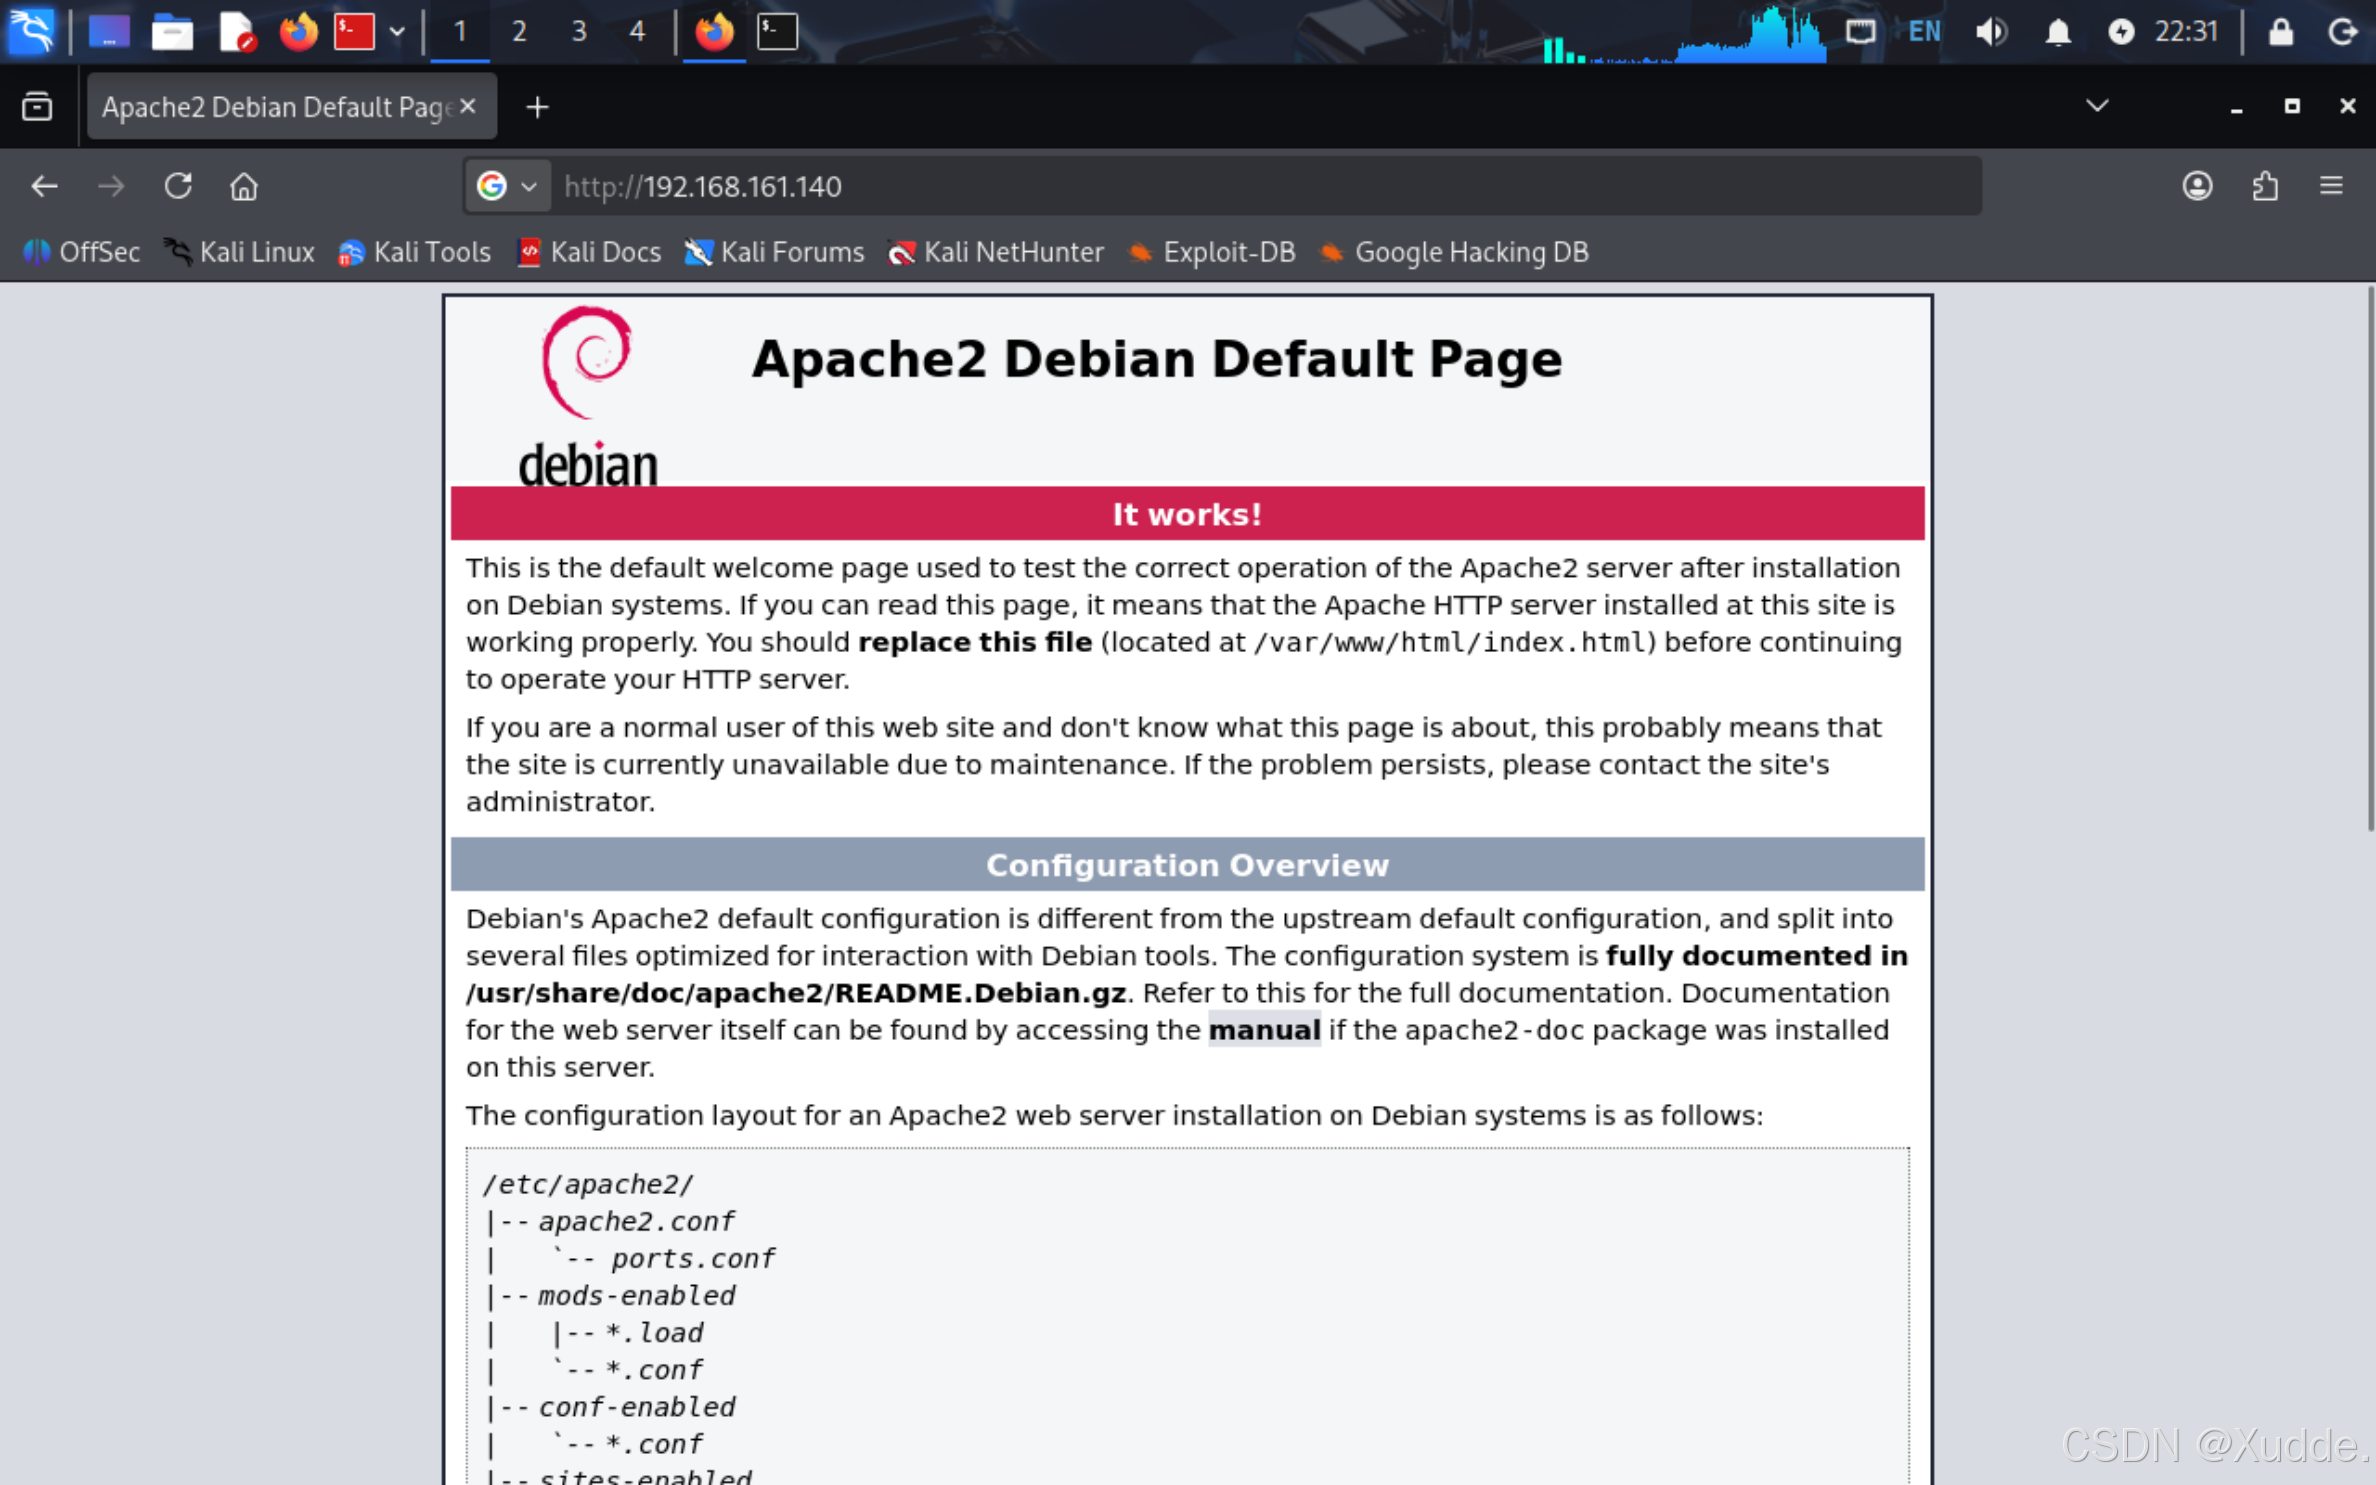
Task: Open the extensions puzzle-piece icon
Action: click(2265, 186)
